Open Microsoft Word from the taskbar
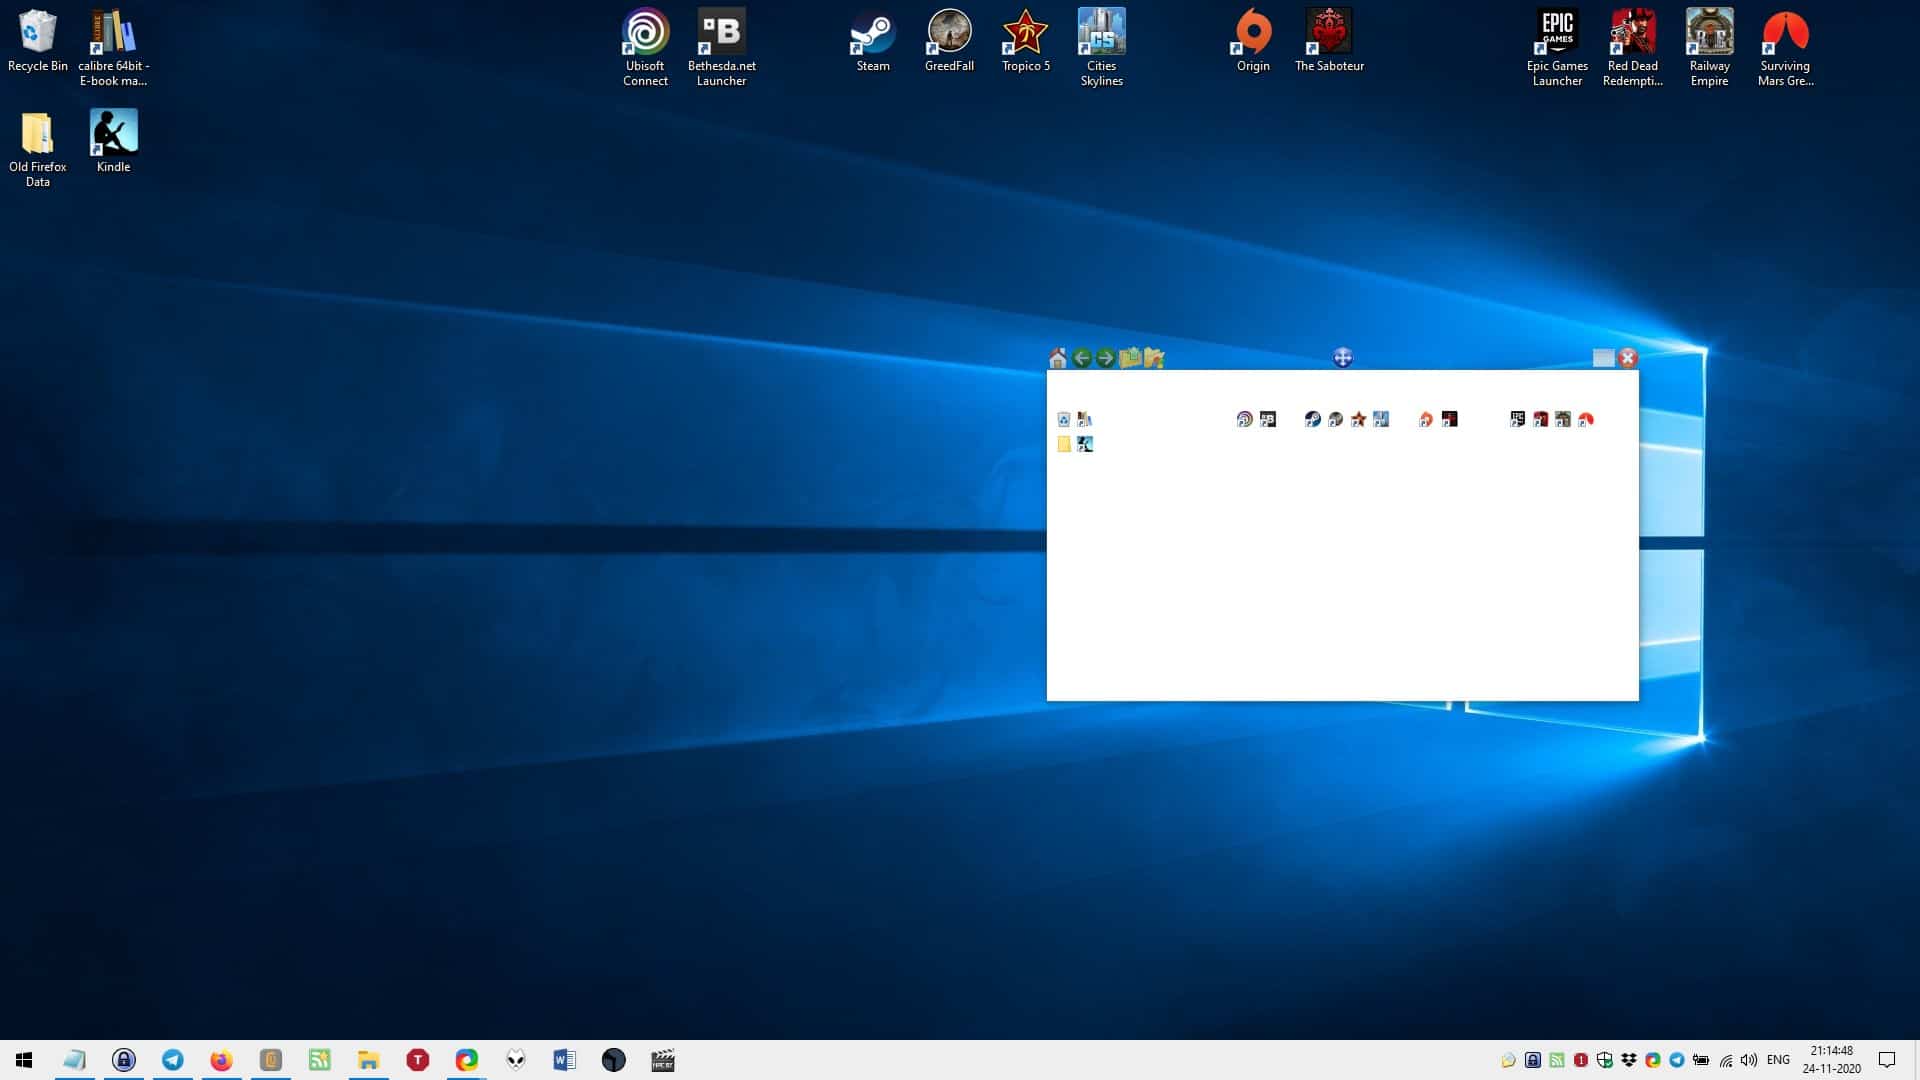Image resolution: width=1920 pixels, height=1080 pixels. [564, 1060]
